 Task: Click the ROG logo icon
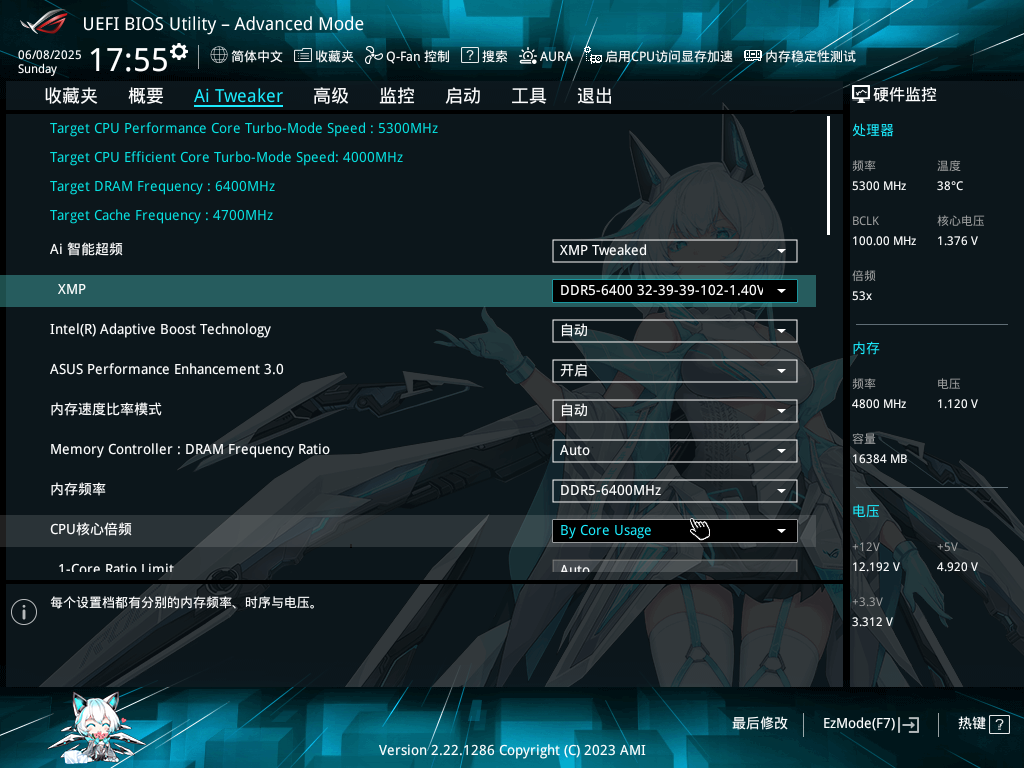(44, 22)
